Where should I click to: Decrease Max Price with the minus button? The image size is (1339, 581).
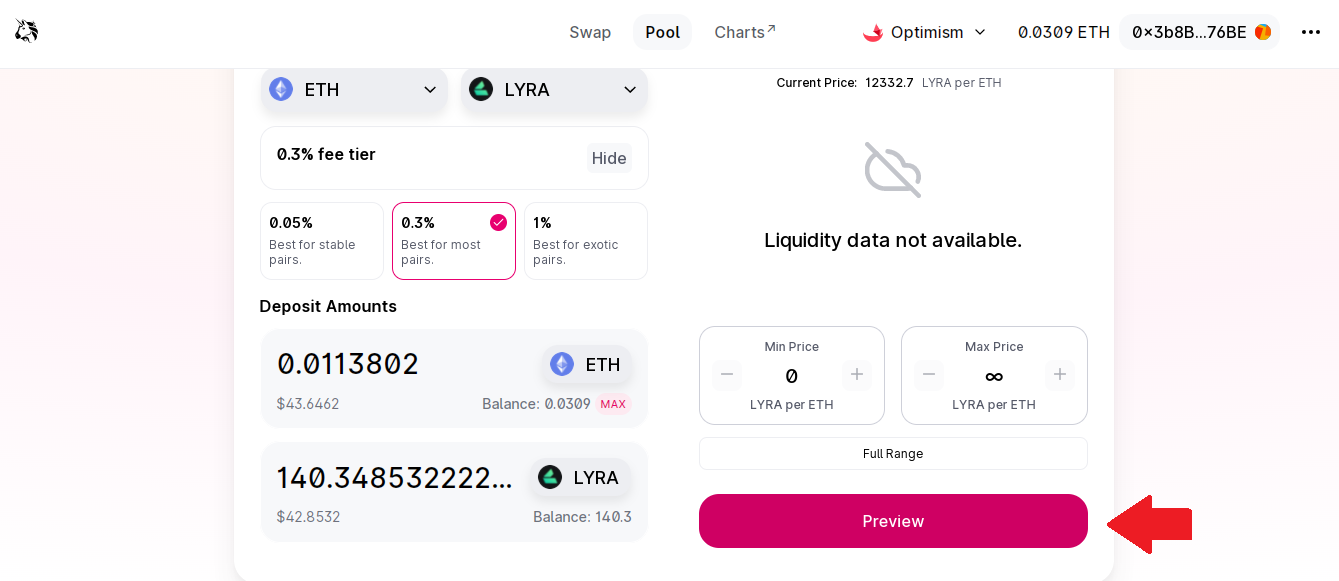tap(929, 375)
